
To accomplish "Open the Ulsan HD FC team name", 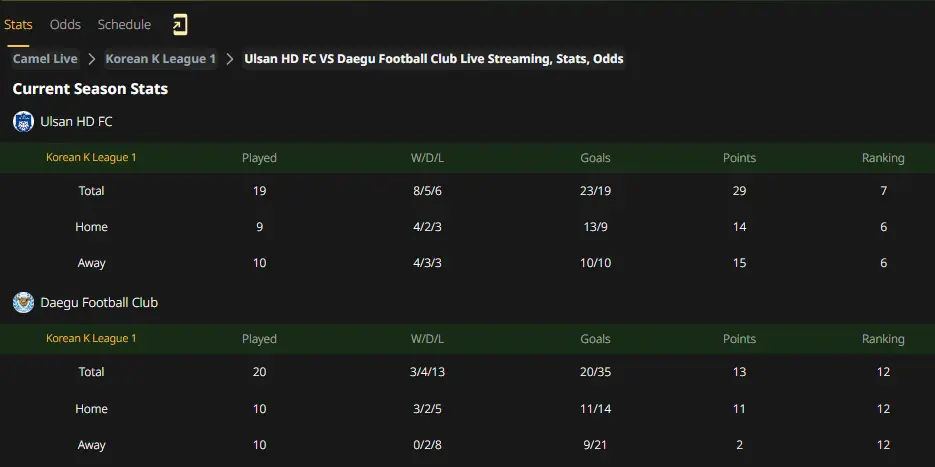I will pyautogui.click(x=76, y=122).
